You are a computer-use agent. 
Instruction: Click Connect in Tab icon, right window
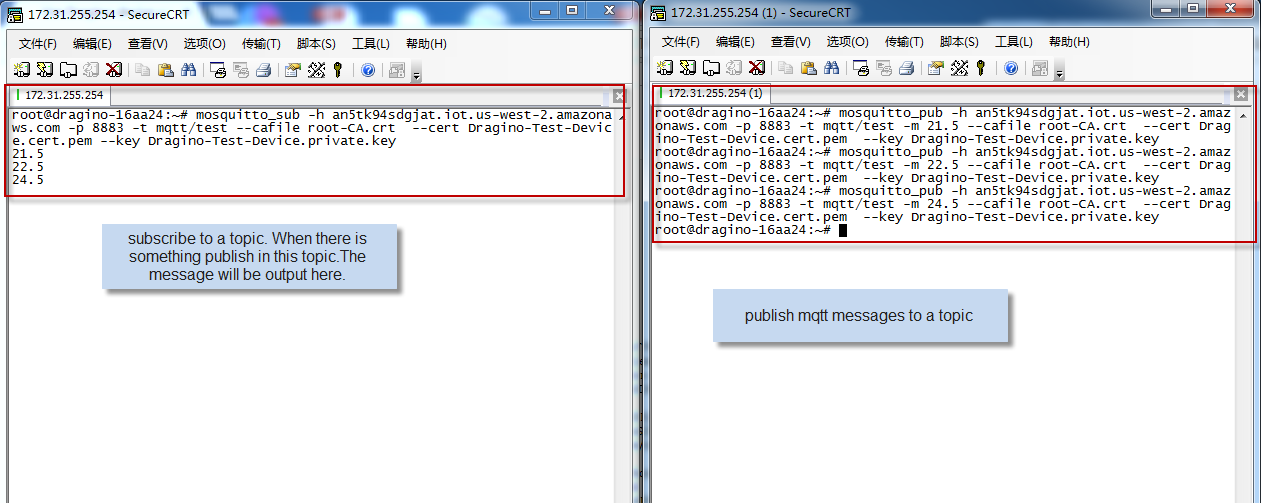[x=711, y=68]
